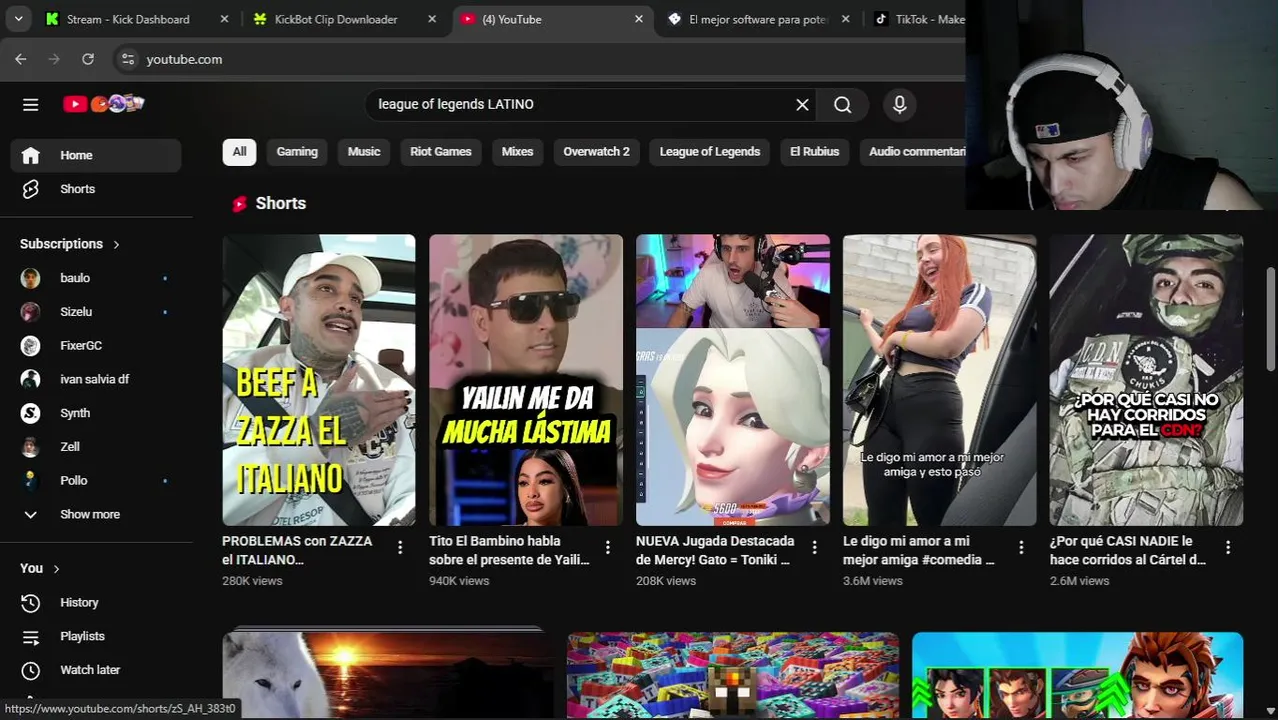Open Watch later in the sidebar
Viewport: 1278px width, 720px height.
(96, 670)
